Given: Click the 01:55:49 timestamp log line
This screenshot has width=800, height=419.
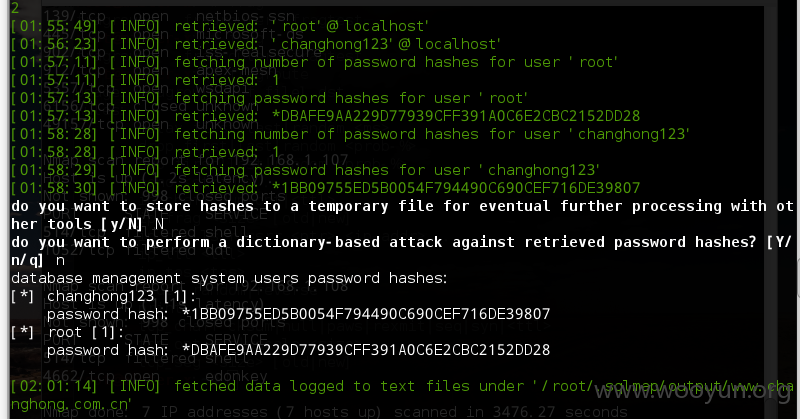Looking at the screenshot, I should pos(219,26).
